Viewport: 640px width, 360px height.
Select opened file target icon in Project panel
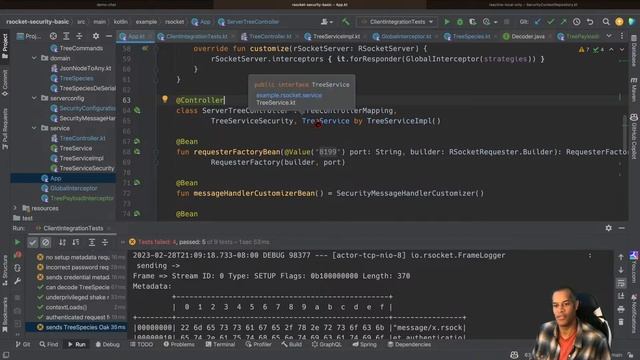pos(53,36)
